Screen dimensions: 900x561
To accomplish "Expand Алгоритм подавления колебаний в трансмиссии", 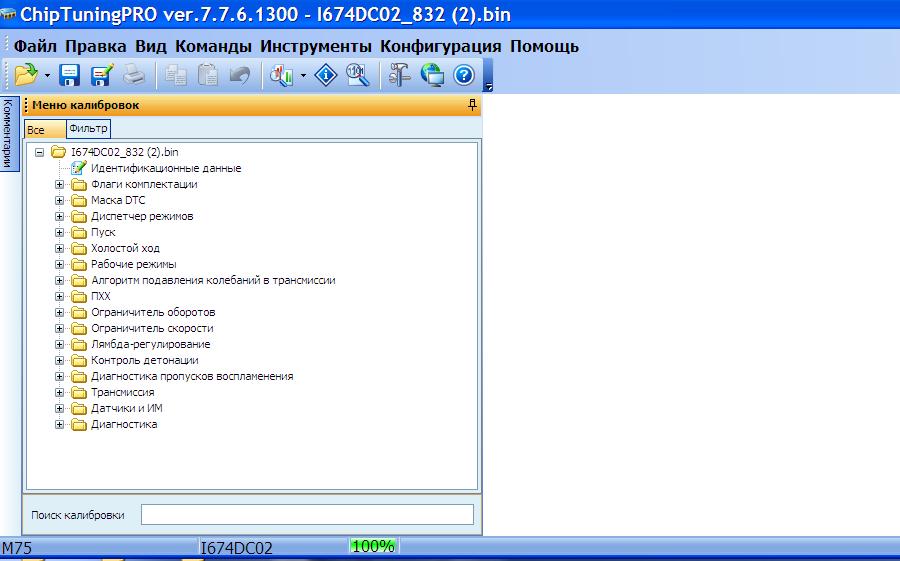I will coord(59,281).
